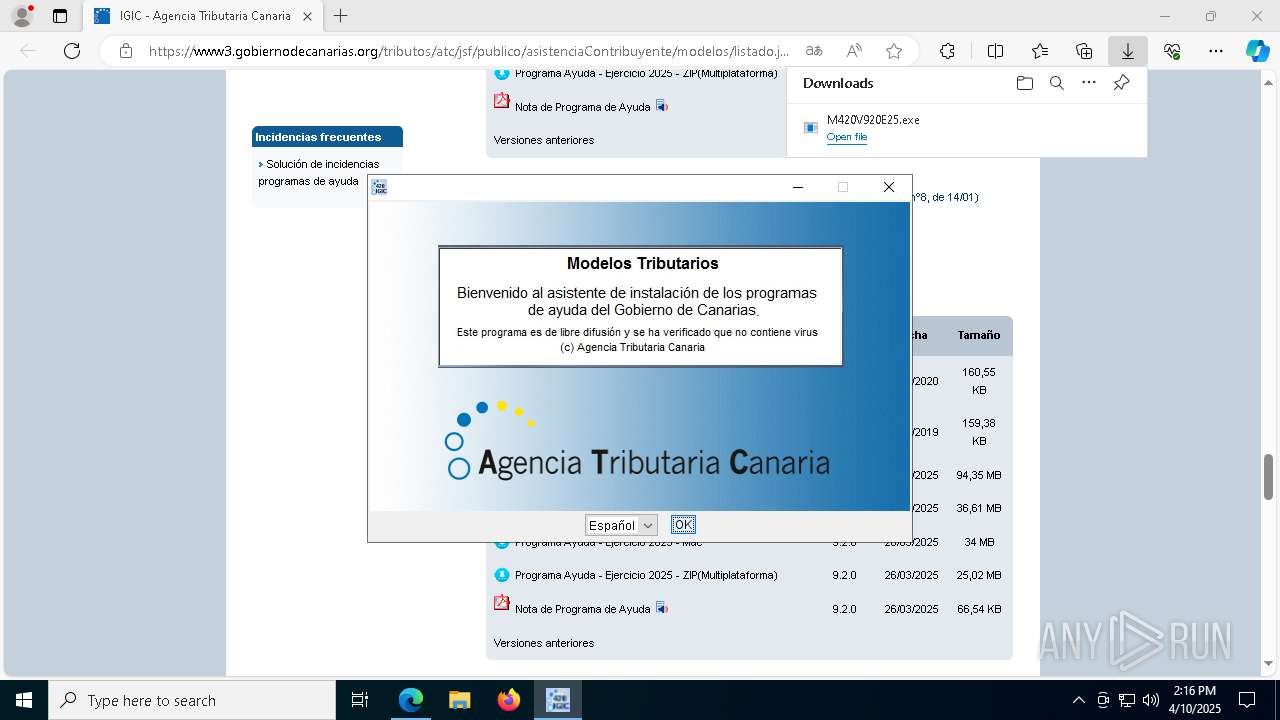This screenshot has width=1280, height=720.
Task: Click the Tamaño column header
Action: point(978,335)
